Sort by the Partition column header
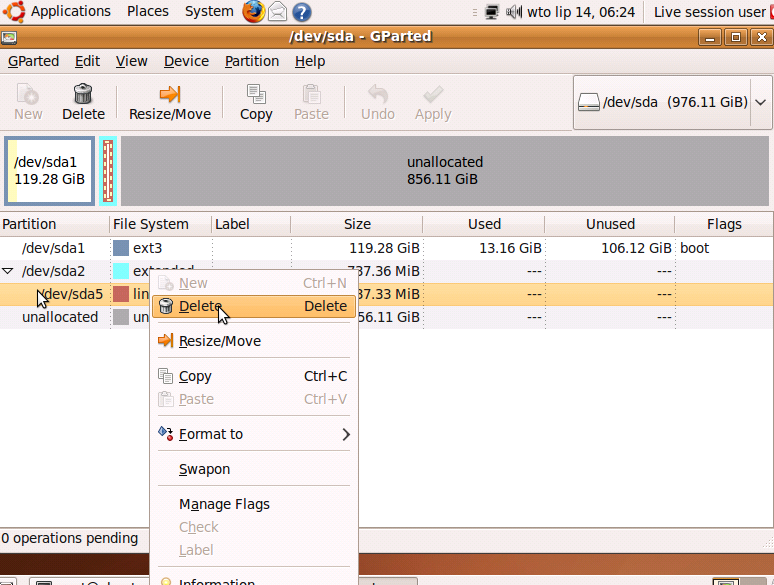 click(x=54, y=224)
